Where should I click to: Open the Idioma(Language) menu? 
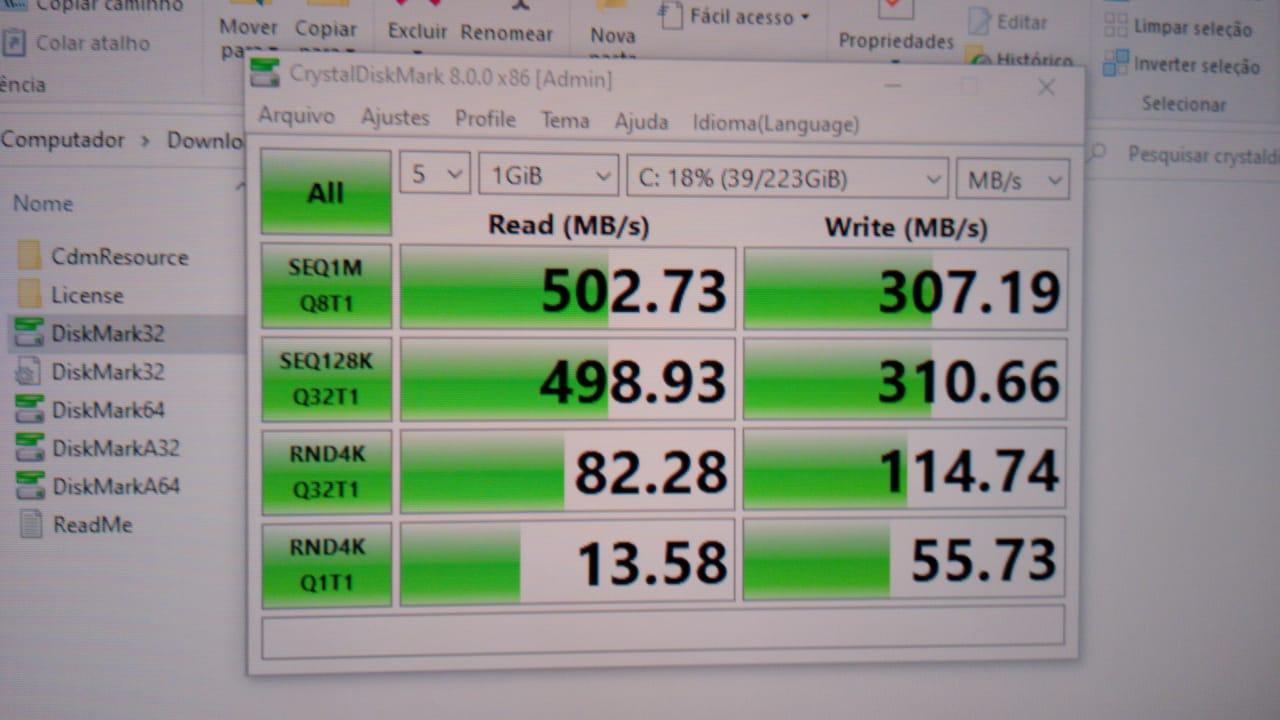coord(776,124)
